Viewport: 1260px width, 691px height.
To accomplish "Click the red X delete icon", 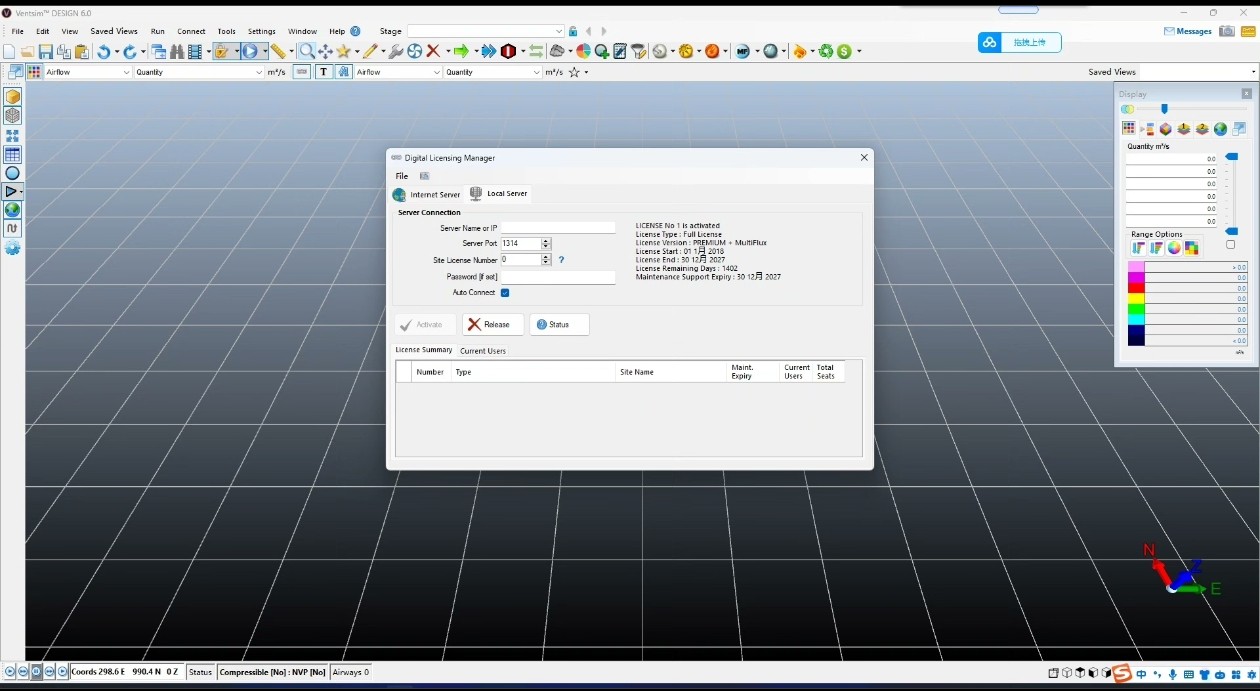I will tap(433, 51).
